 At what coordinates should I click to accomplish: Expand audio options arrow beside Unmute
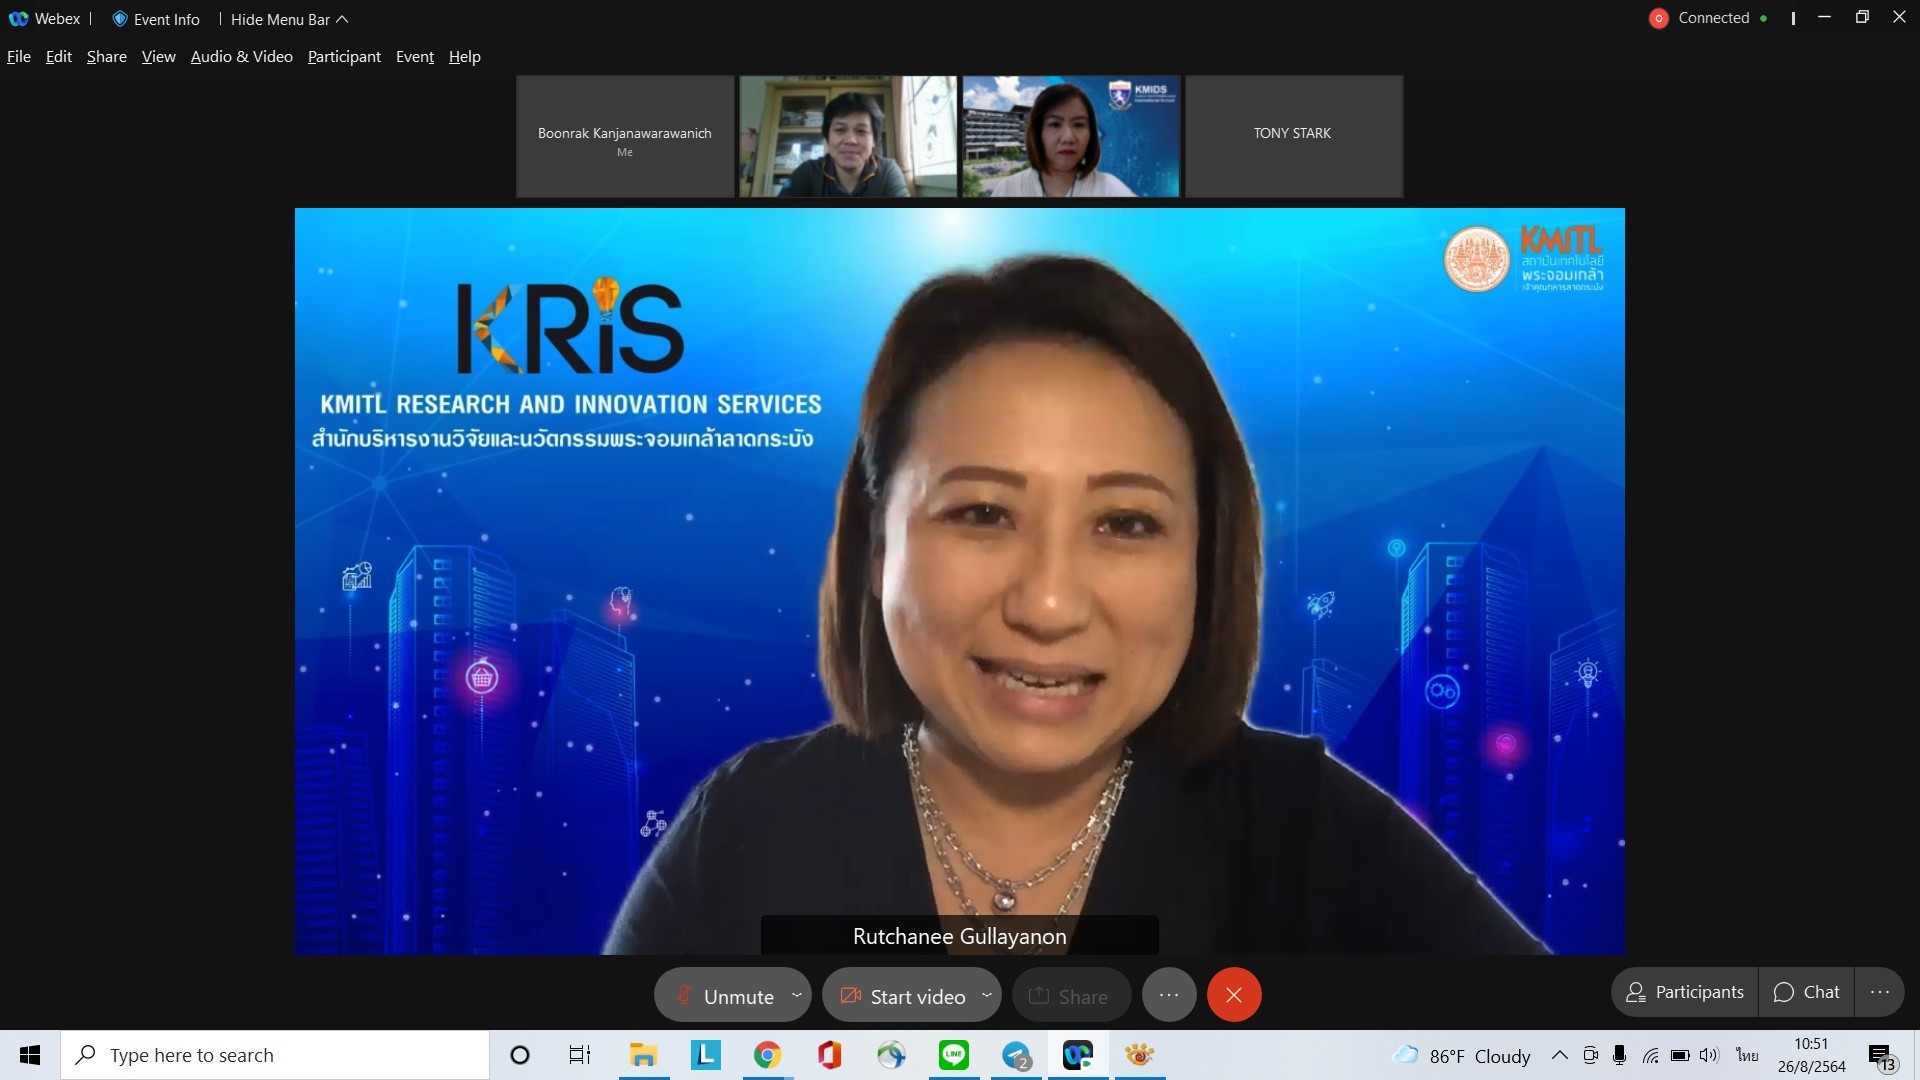797,995
